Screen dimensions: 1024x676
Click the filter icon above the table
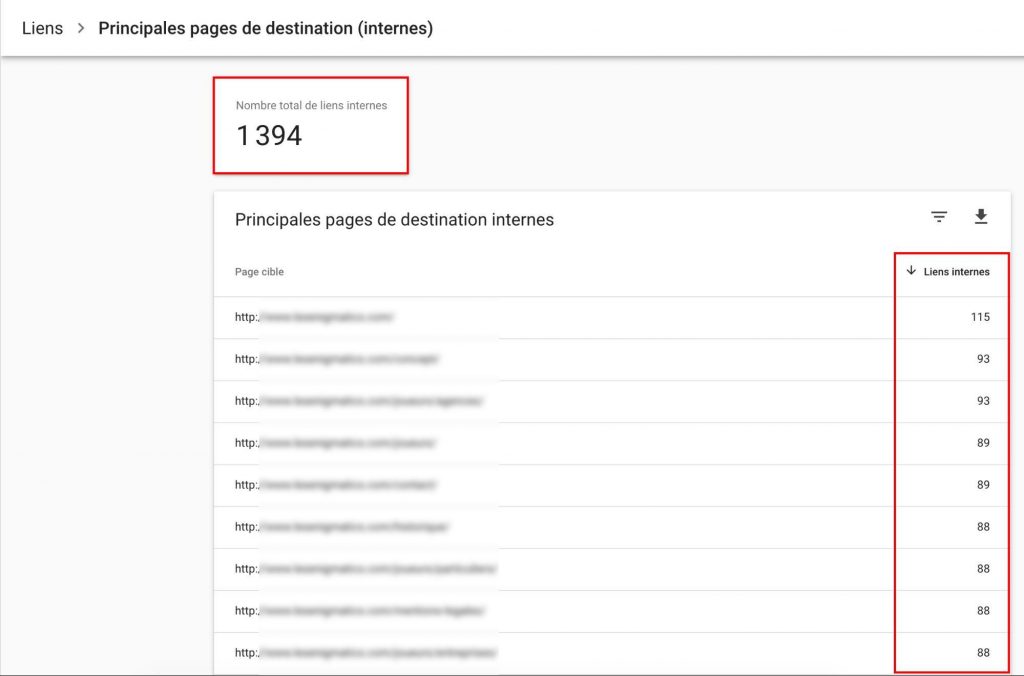[x=938, y=217]
